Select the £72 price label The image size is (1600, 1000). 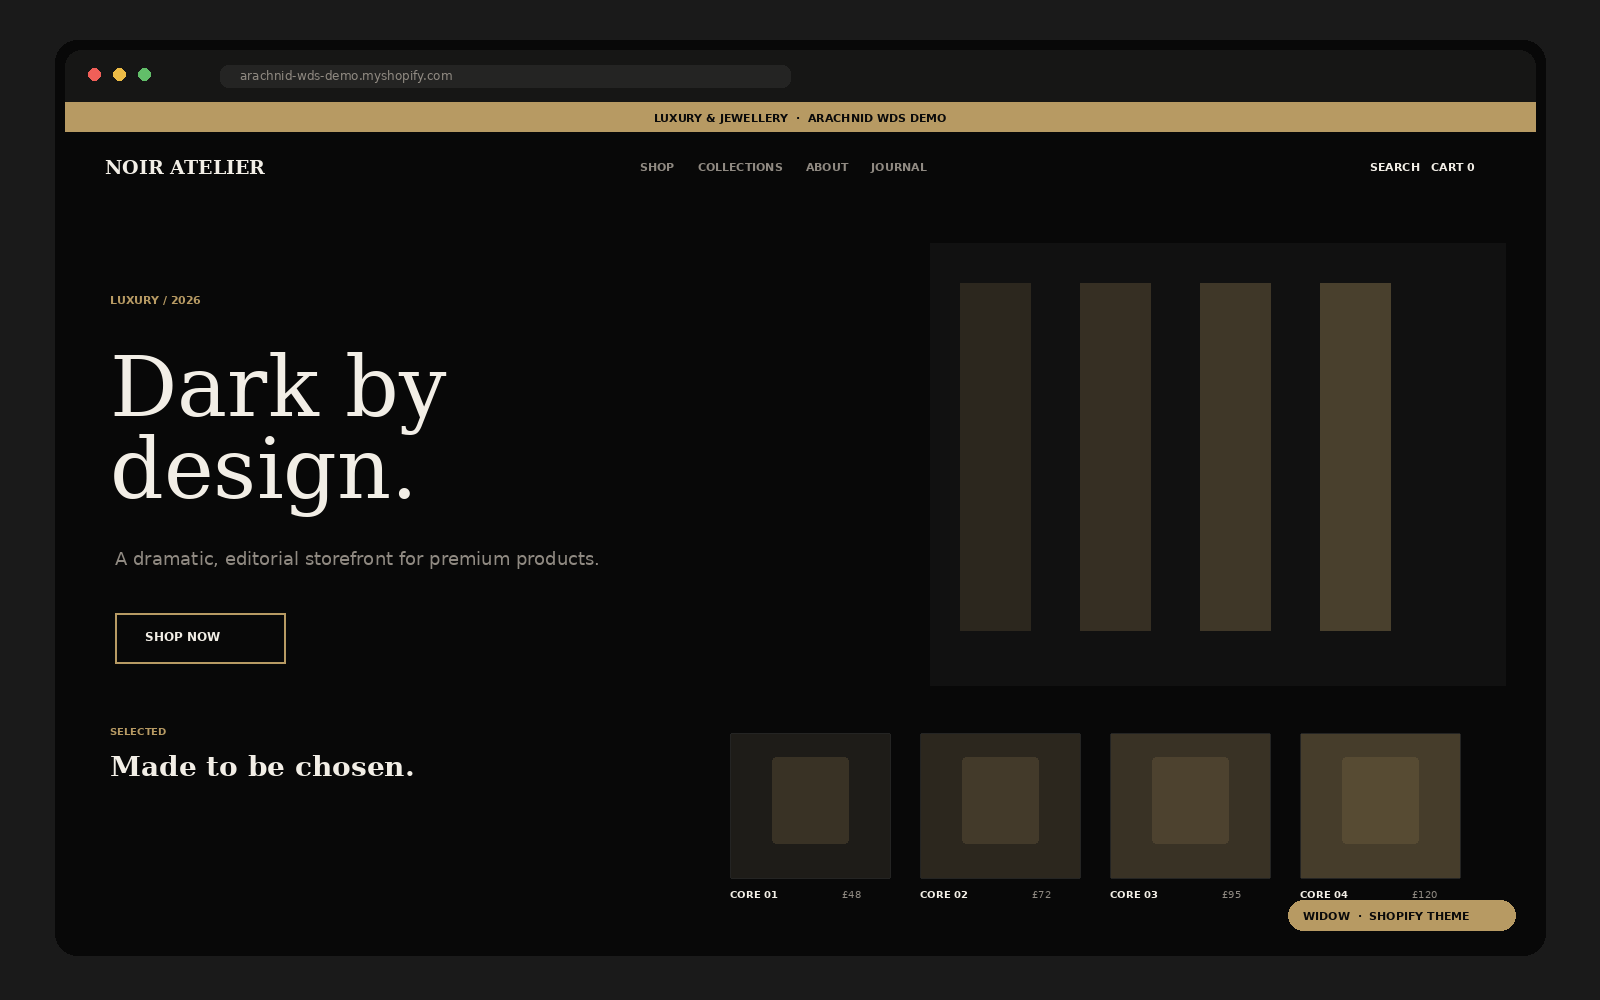pos(1042,895)
